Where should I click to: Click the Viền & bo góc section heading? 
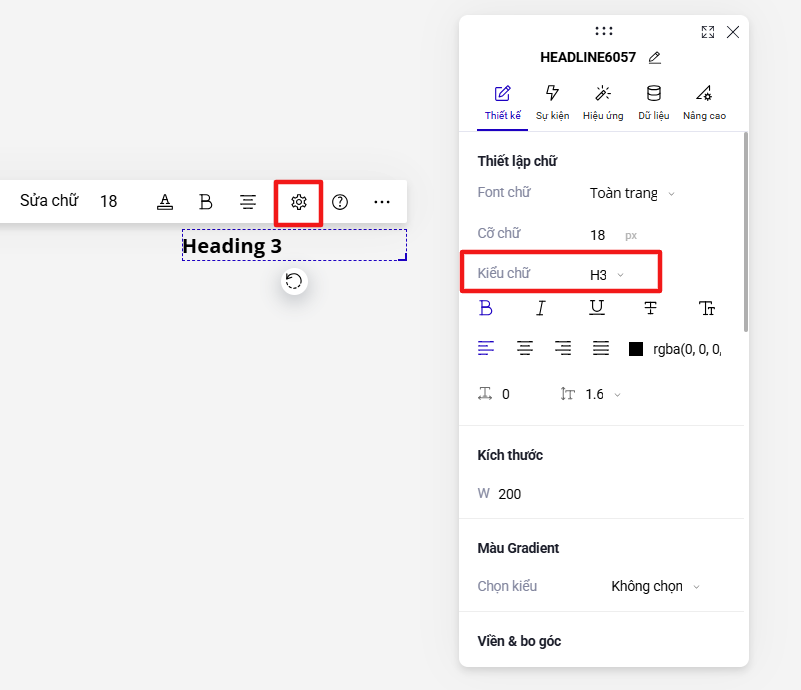tap(519, 641)
